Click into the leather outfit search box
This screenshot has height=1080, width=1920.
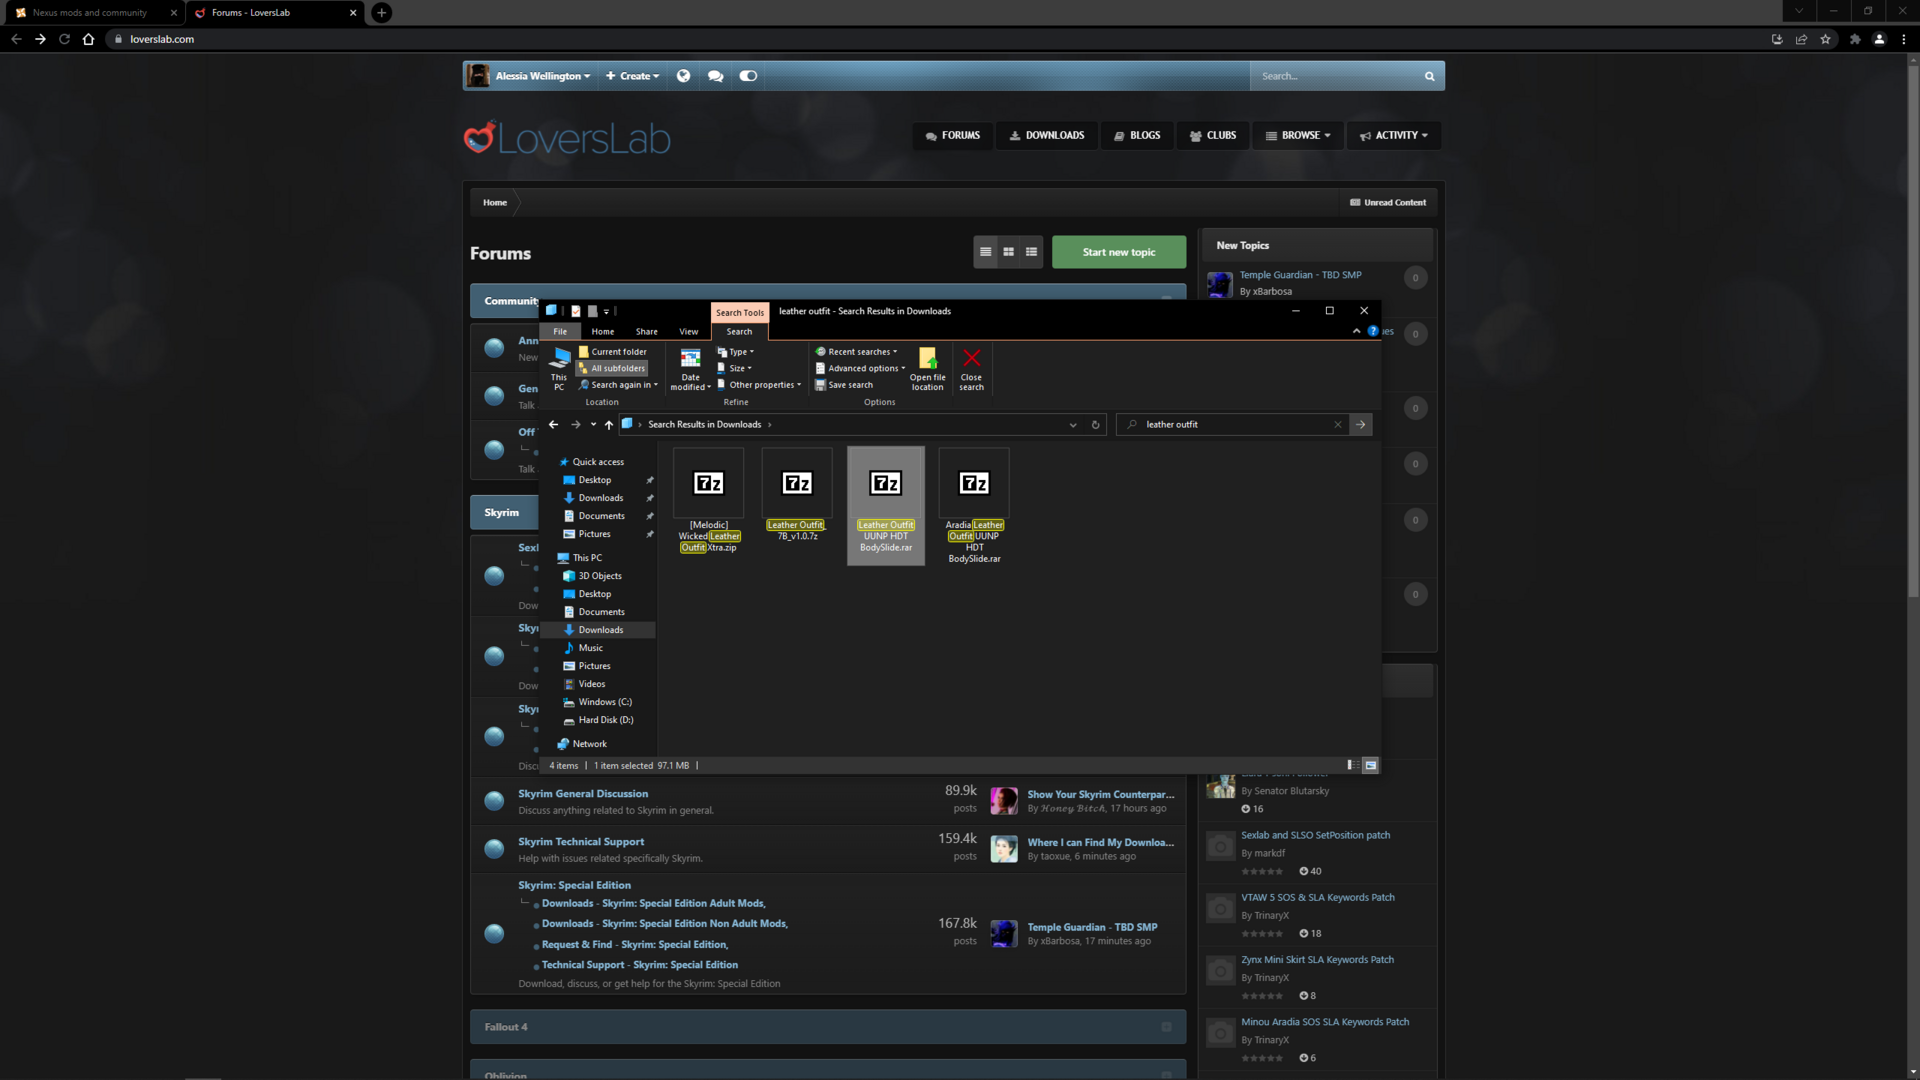pos(1232,425)
